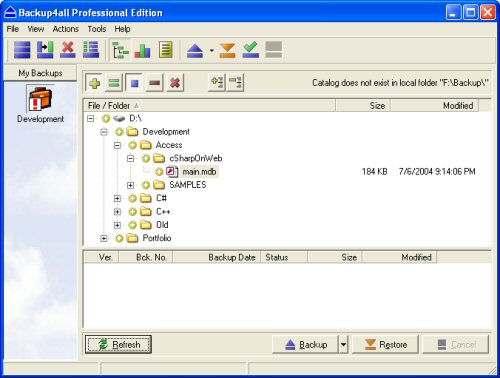Viewport: 500px width, 378px height.
Task: Select the Development folder in tree
Action: pos(166,132)
